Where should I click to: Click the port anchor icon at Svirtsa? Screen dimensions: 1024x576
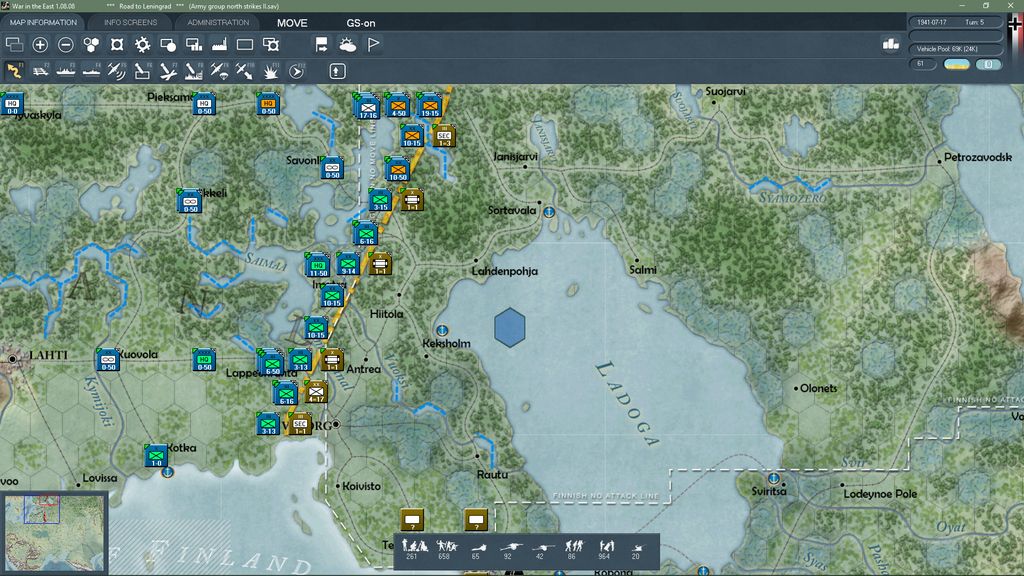click(x=774, y=478)
